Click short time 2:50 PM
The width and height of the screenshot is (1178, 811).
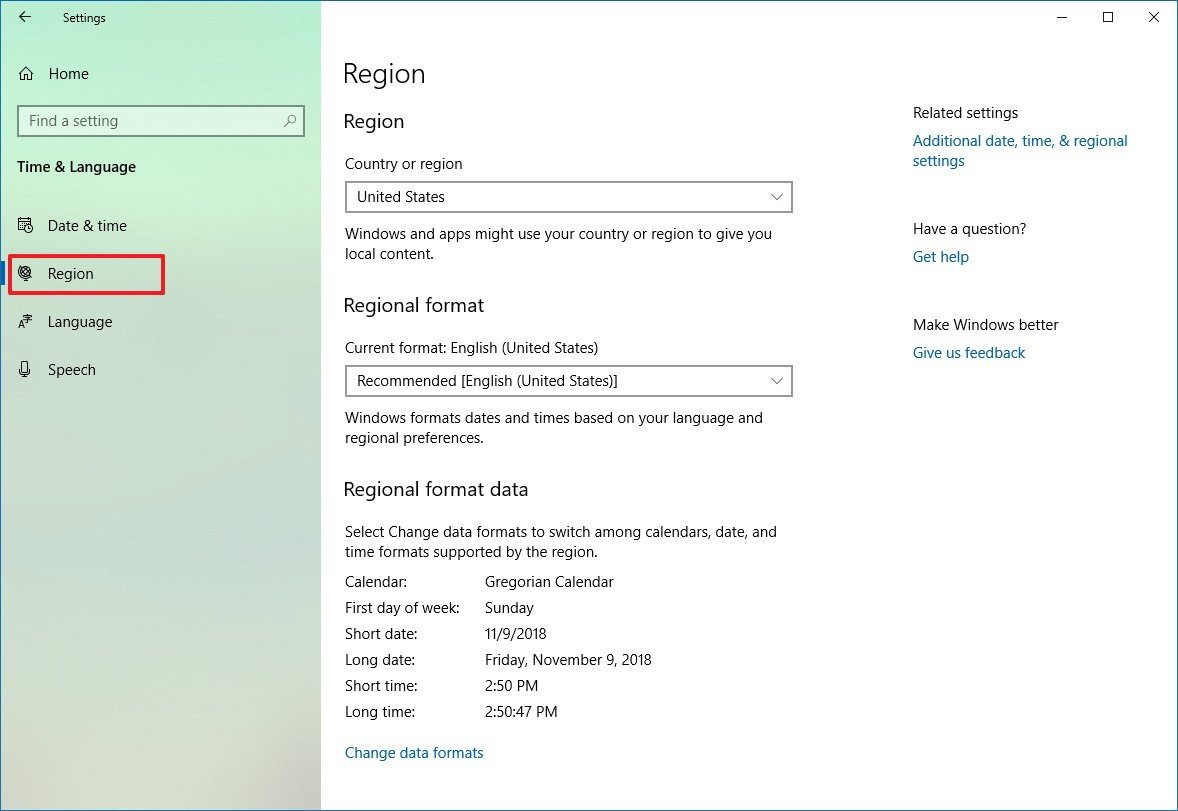tap(512, 685)
